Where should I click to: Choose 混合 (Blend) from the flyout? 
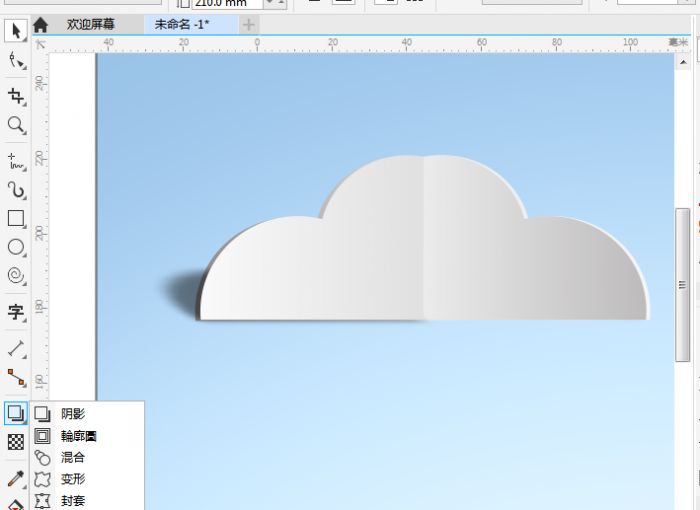coord(72,457)
